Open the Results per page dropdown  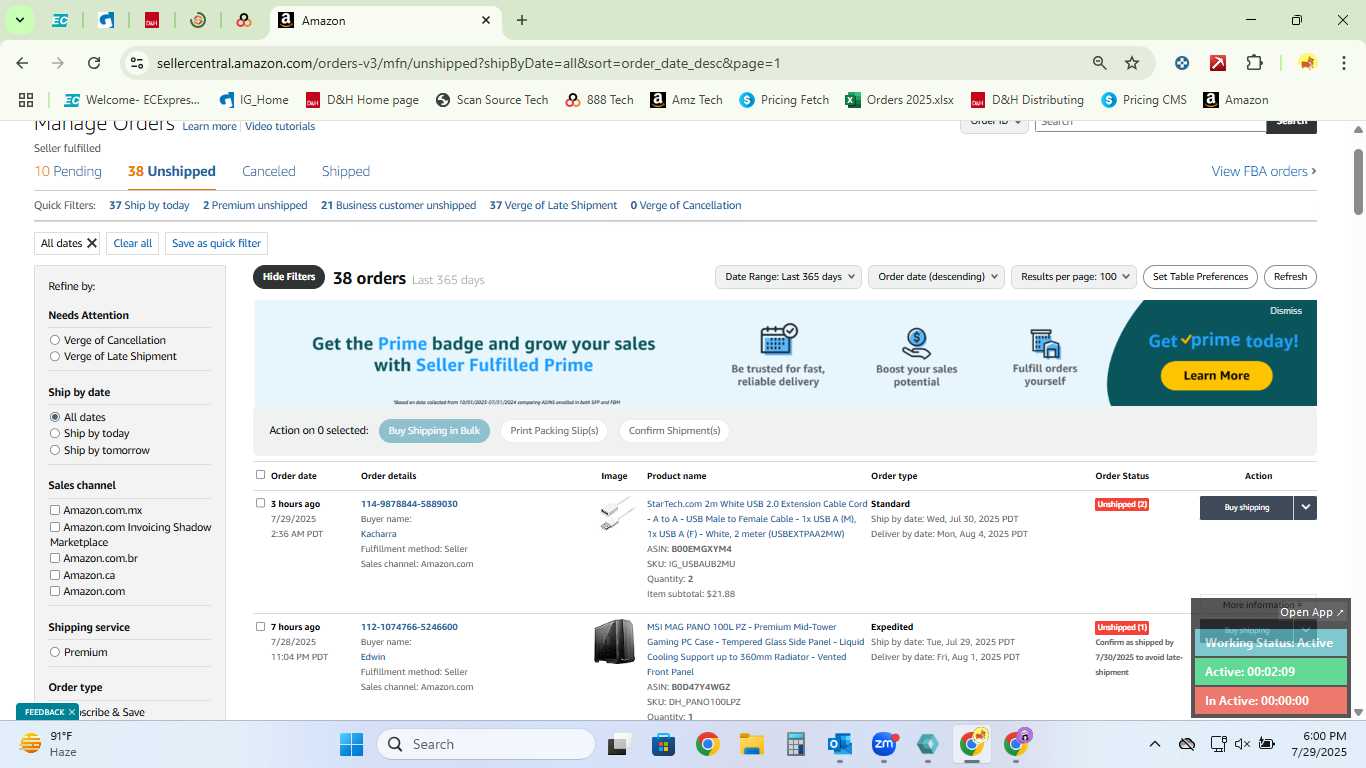pyautogui.click(x=1075, y=277)
